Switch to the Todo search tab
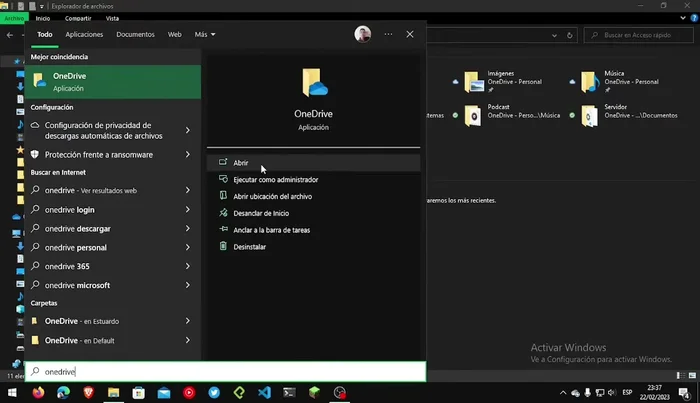This screenshot has width=700, height=403. (x=45, y=34)
